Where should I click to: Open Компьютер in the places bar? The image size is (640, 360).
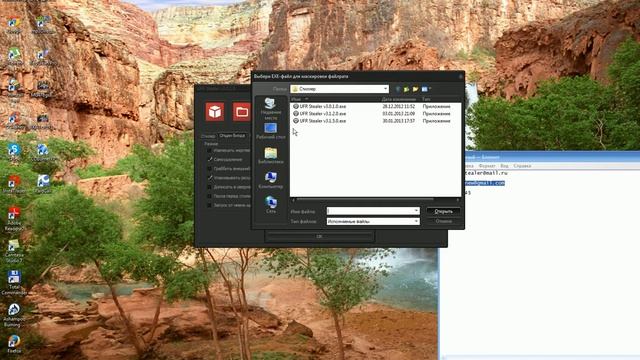271,180
